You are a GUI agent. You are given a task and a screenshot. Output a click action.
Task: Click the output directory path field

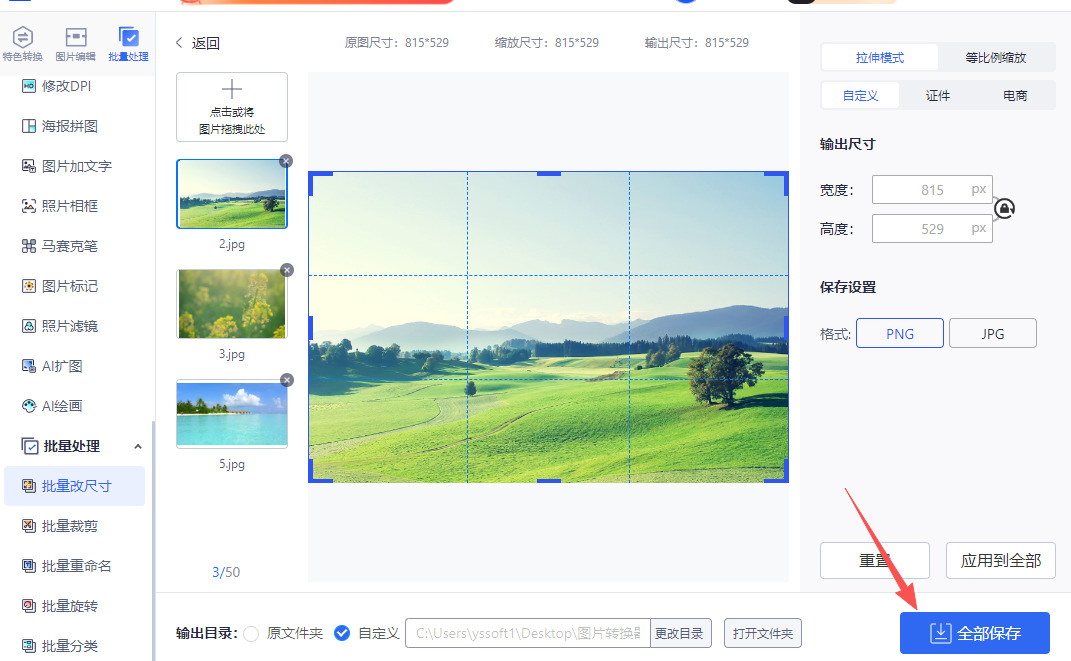coord(528,633)
